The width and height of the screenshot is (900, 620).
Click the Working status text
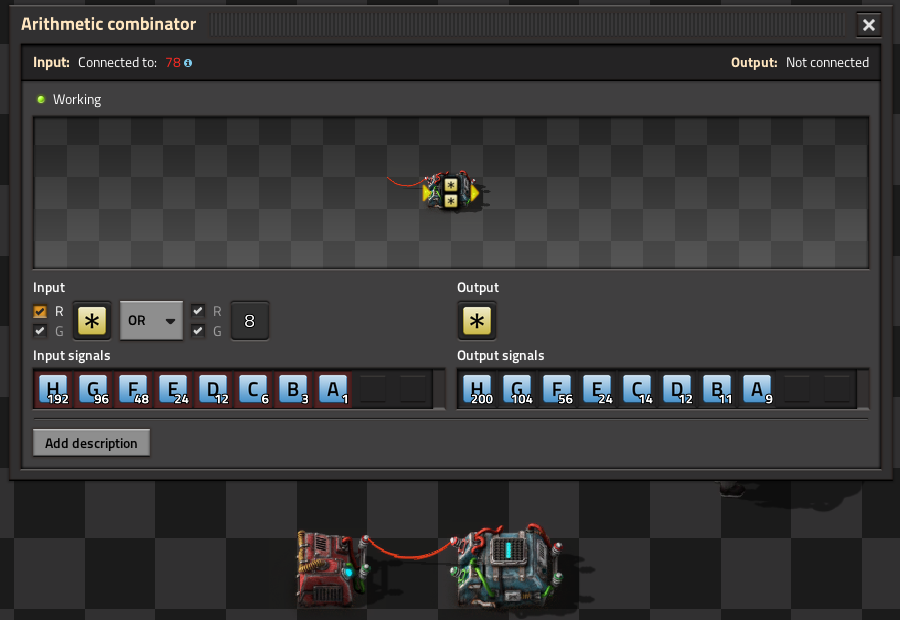(77, 99)
